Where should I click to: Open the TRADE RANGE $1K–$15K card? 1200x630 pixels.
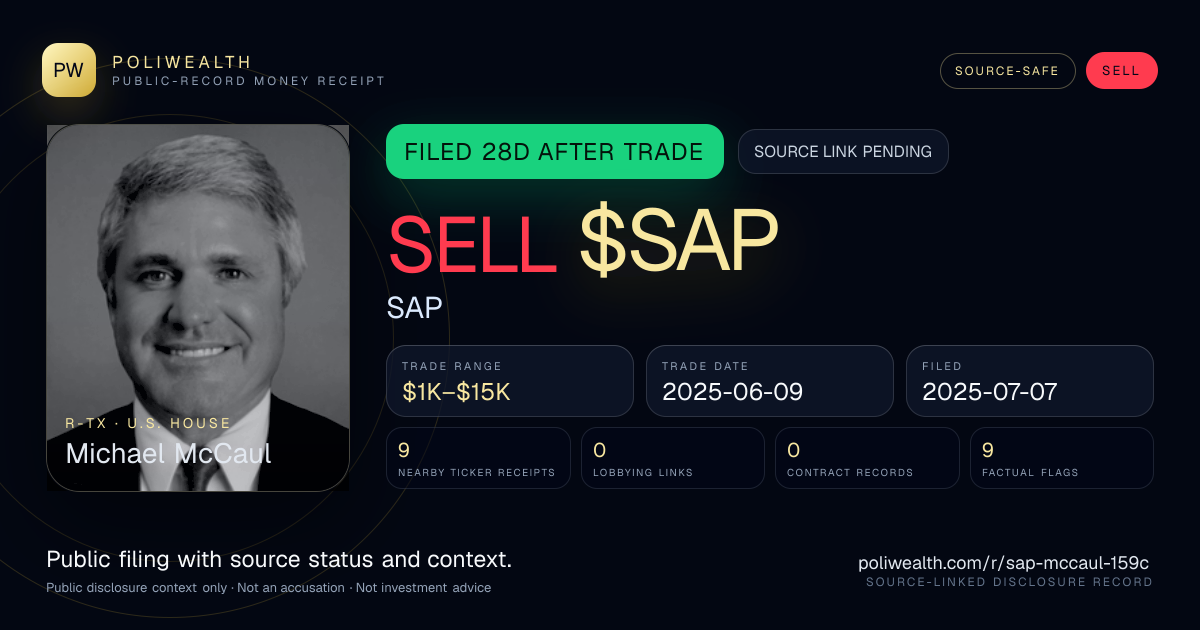[x=510, y=381]
